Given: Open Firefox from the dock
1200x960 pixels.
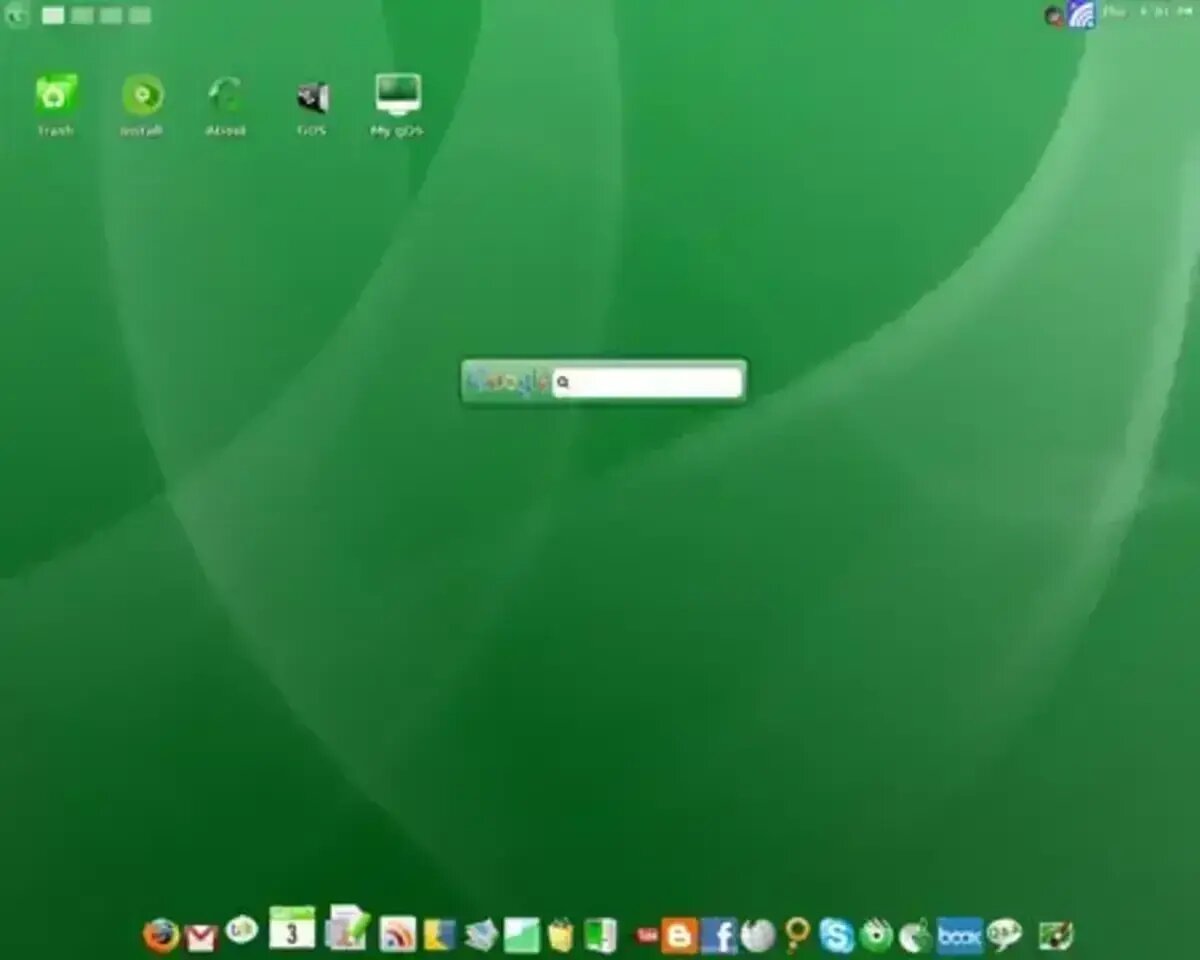Looking at the screenshot, I should click(x=161, y=935).
